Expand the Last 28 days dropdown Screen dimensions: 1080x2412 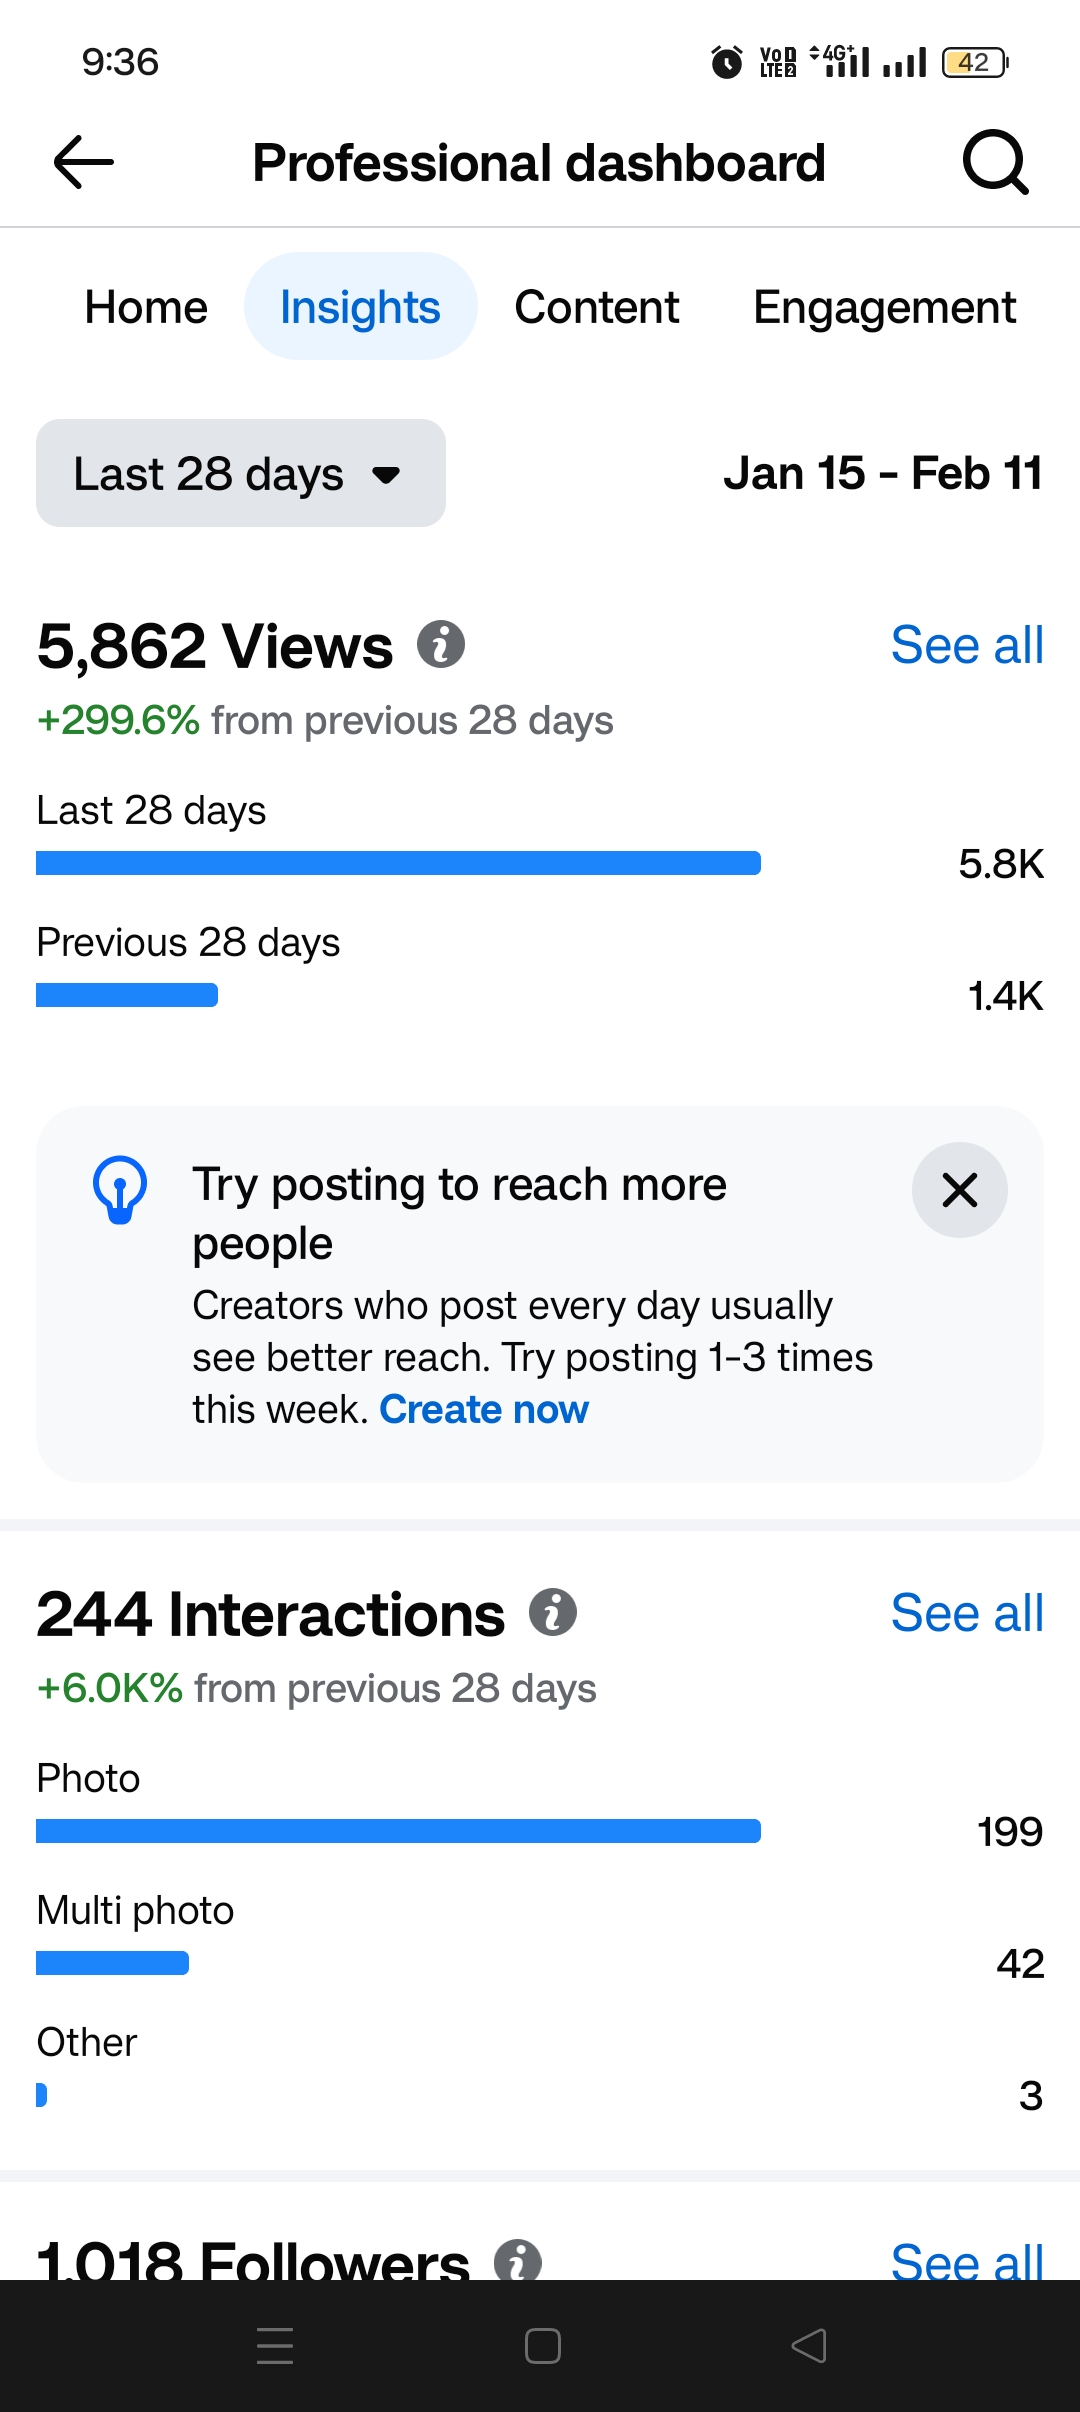point(241,473)
